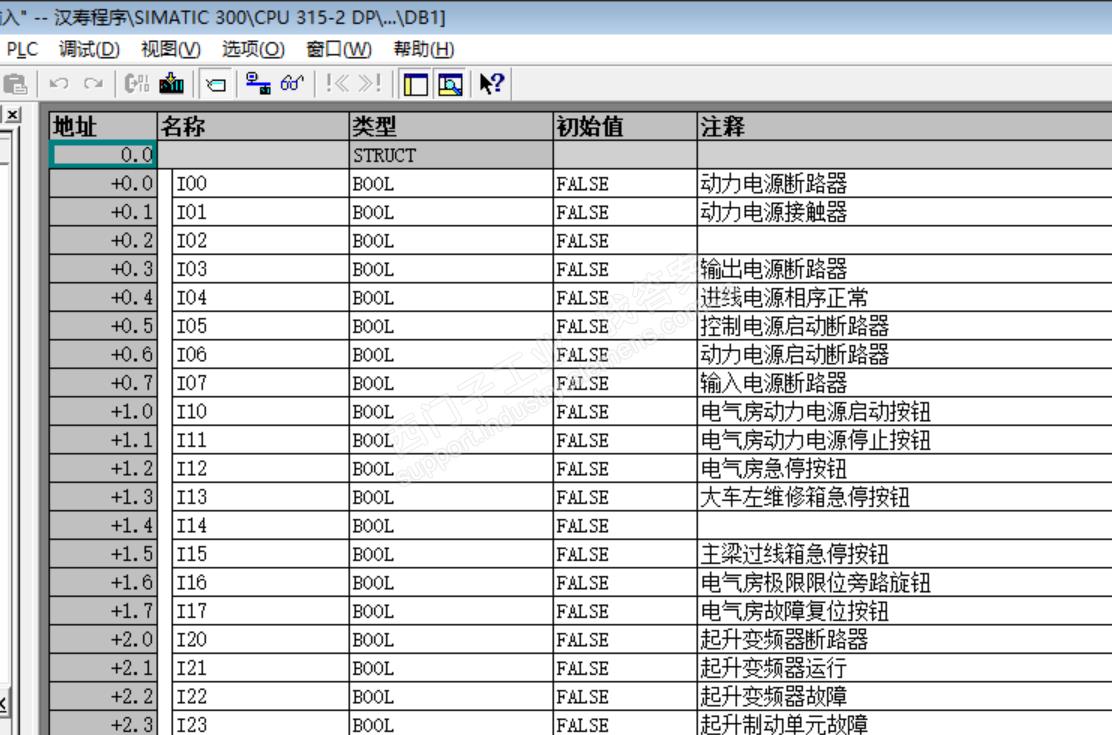Click the Download to PLC icon

point(172,84)
